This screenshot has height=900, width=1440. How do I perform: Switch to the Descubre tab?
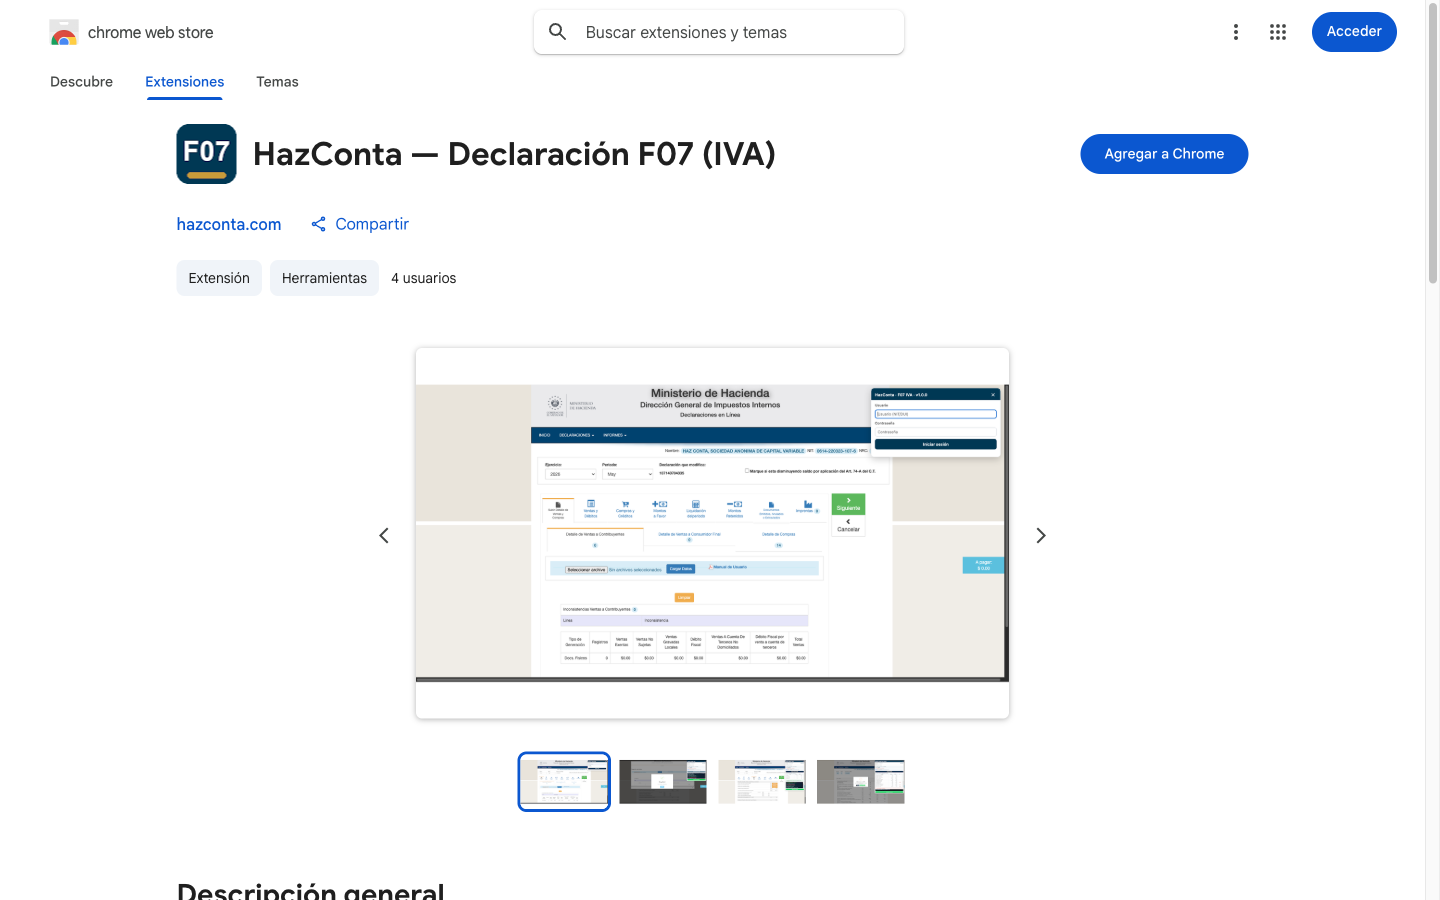tap(82, 82)
